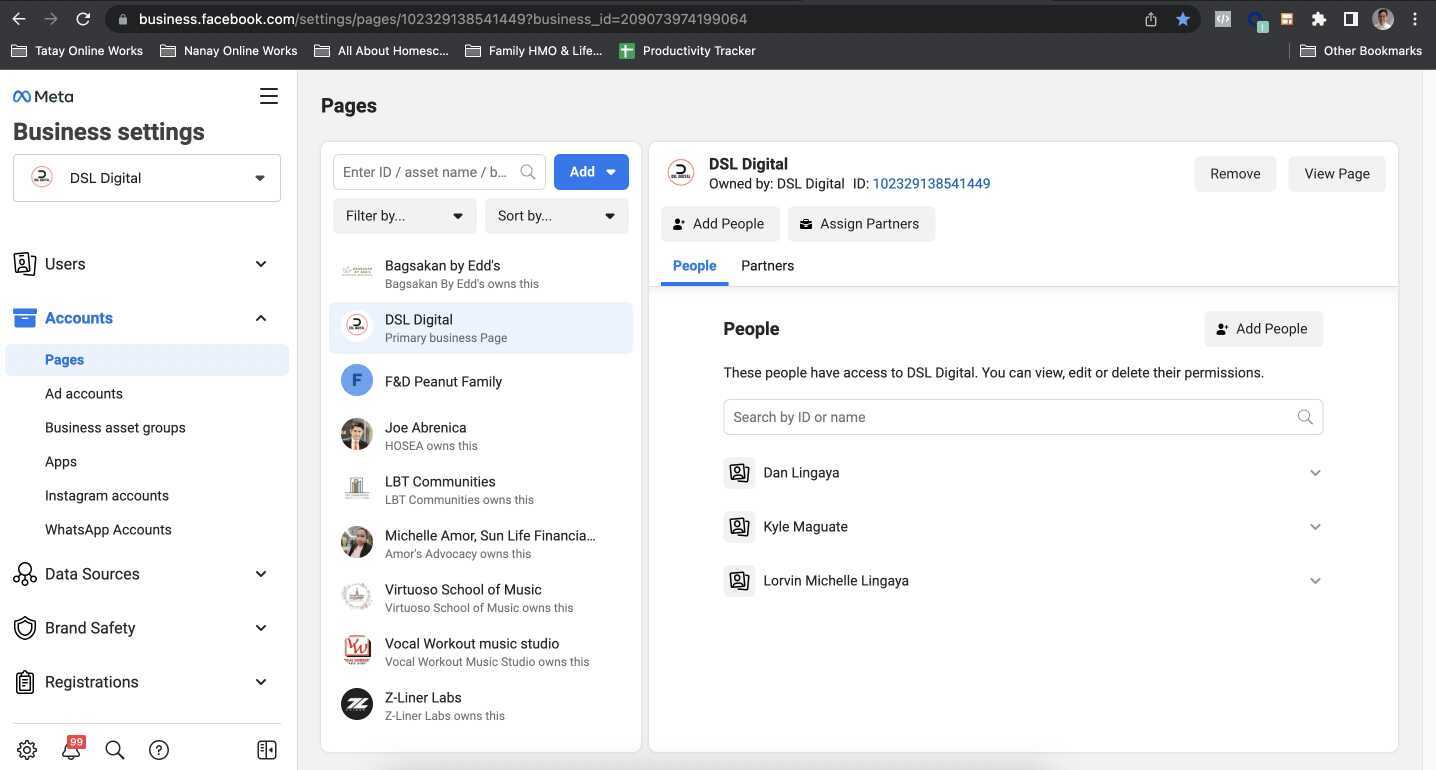
Task: Open the Sort by dropdown
Action: [x=556, y=215]
